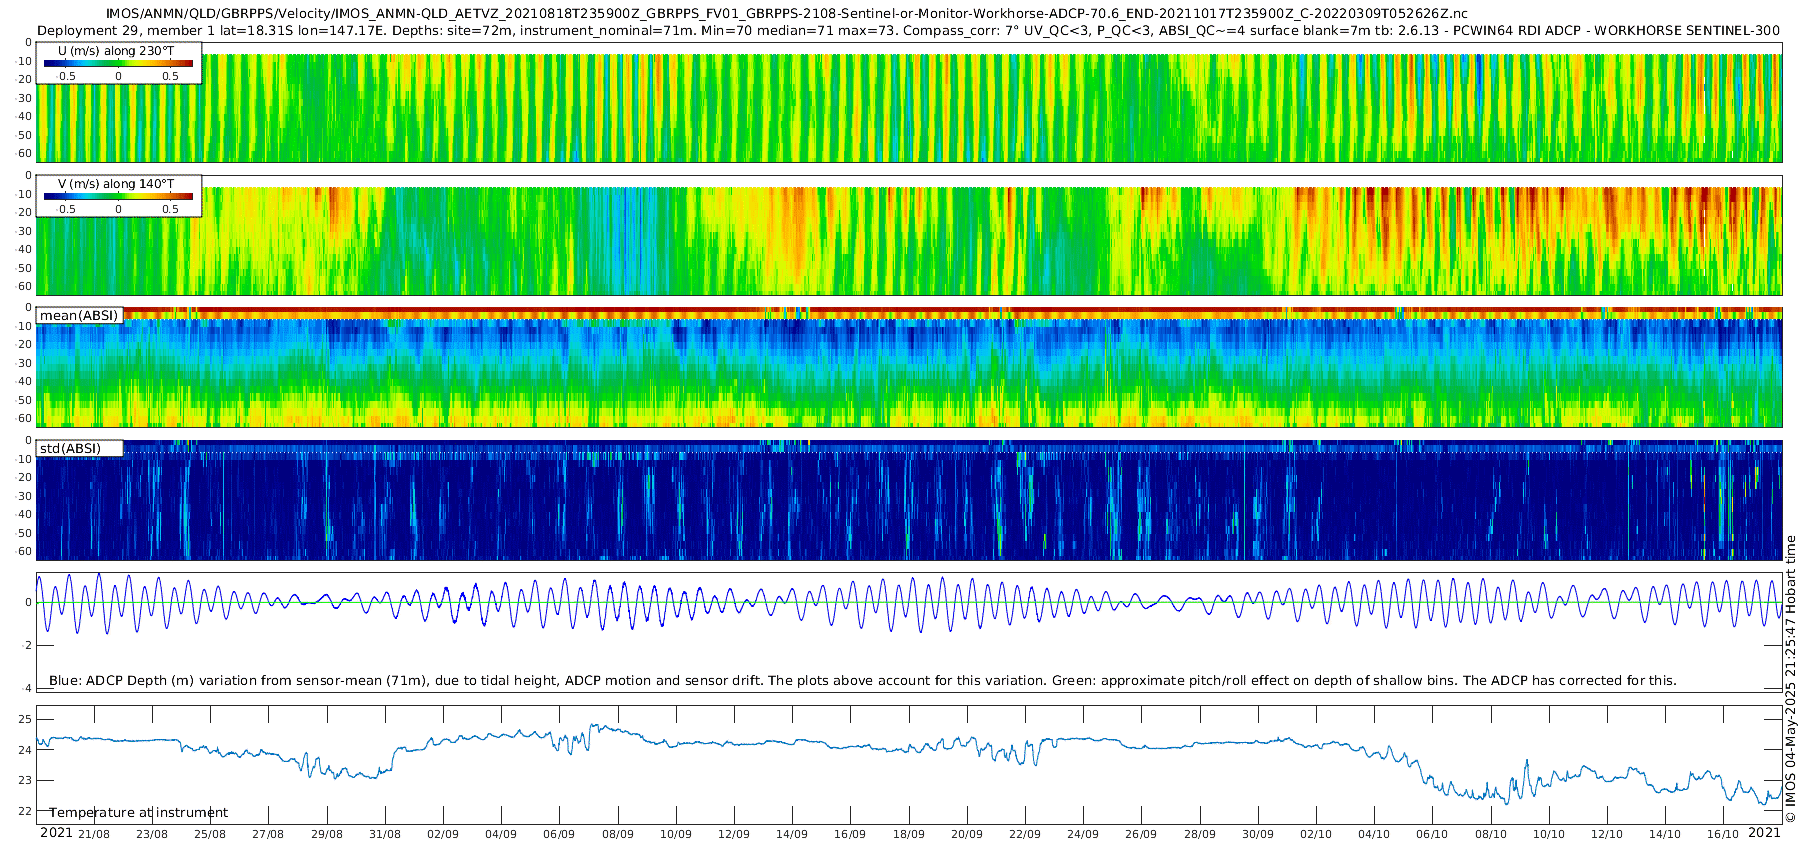Click the 'U (m/s) along 230°T' legend title

tap(116, 51)
